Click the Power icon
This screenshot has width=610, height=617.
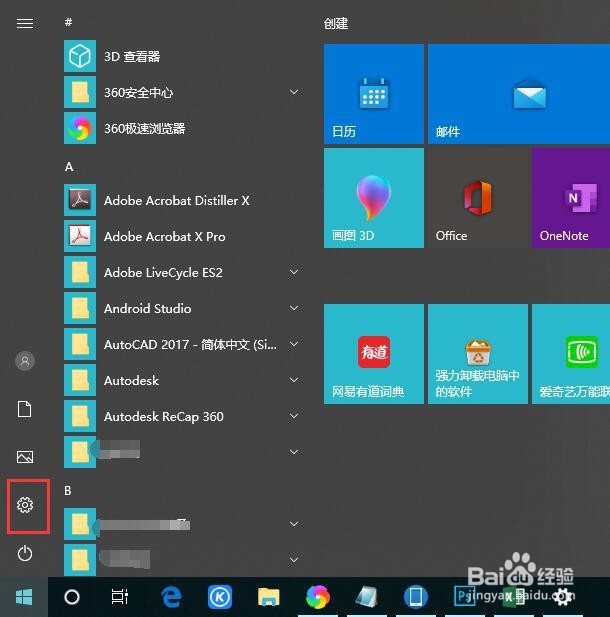[x=25, y=553]
